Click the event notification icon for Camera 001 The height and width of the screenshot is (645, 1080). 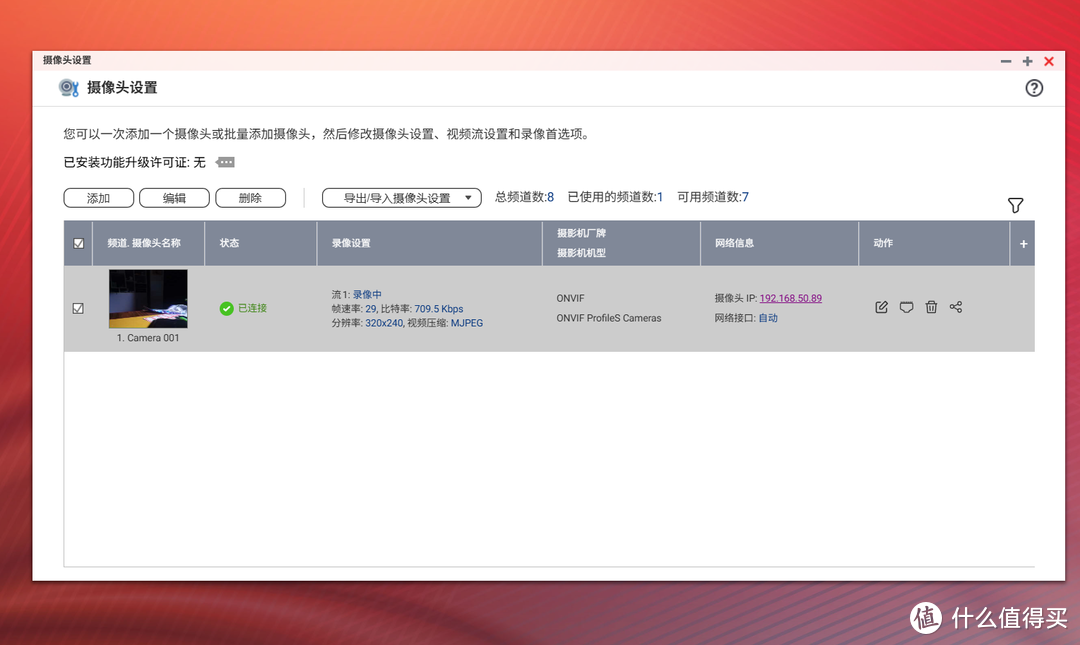(x=906, y=307)
